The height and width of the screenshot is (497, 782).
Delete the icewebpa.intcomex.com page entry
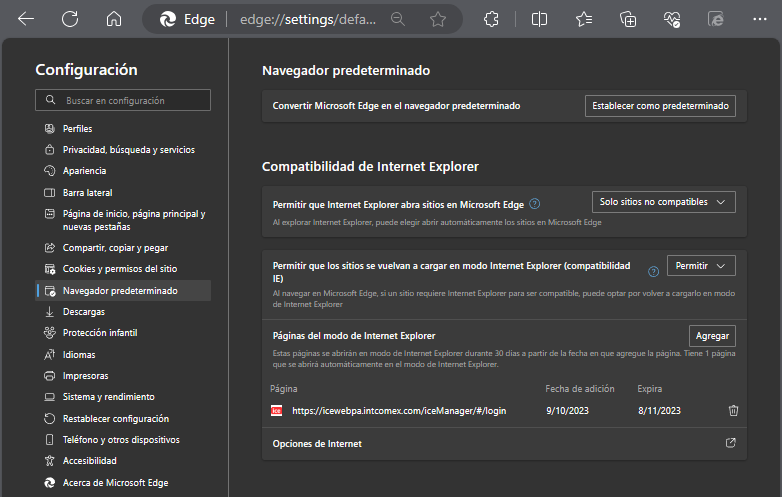pyautogui.click(x=733, y=410)
